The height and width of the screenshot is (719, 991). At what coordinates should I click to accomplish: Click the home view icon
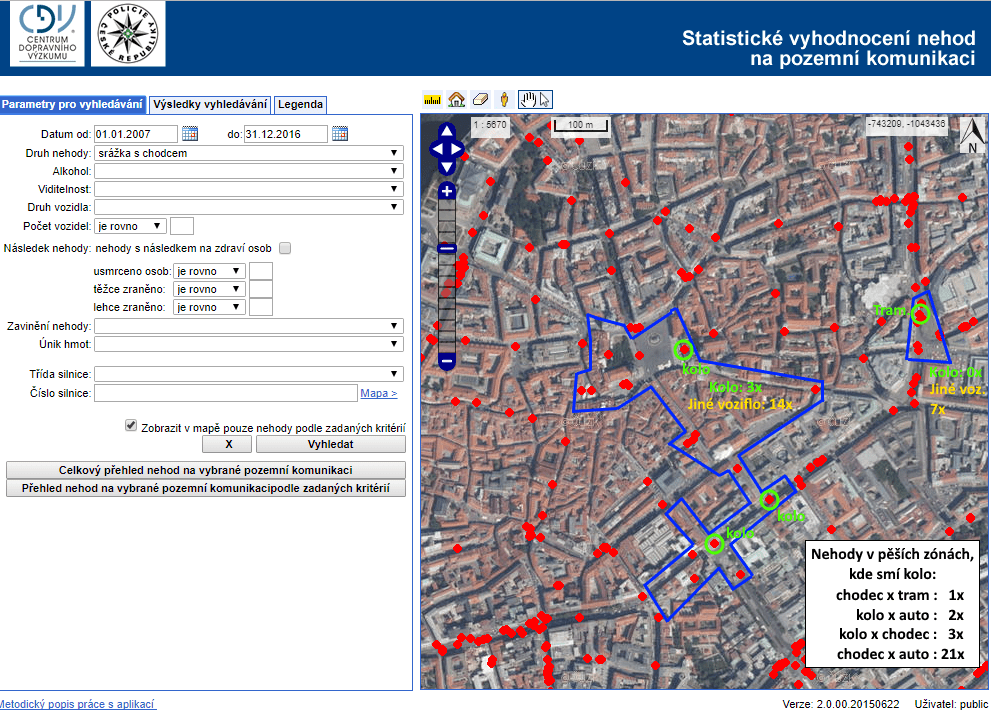(x=456, y=99)
